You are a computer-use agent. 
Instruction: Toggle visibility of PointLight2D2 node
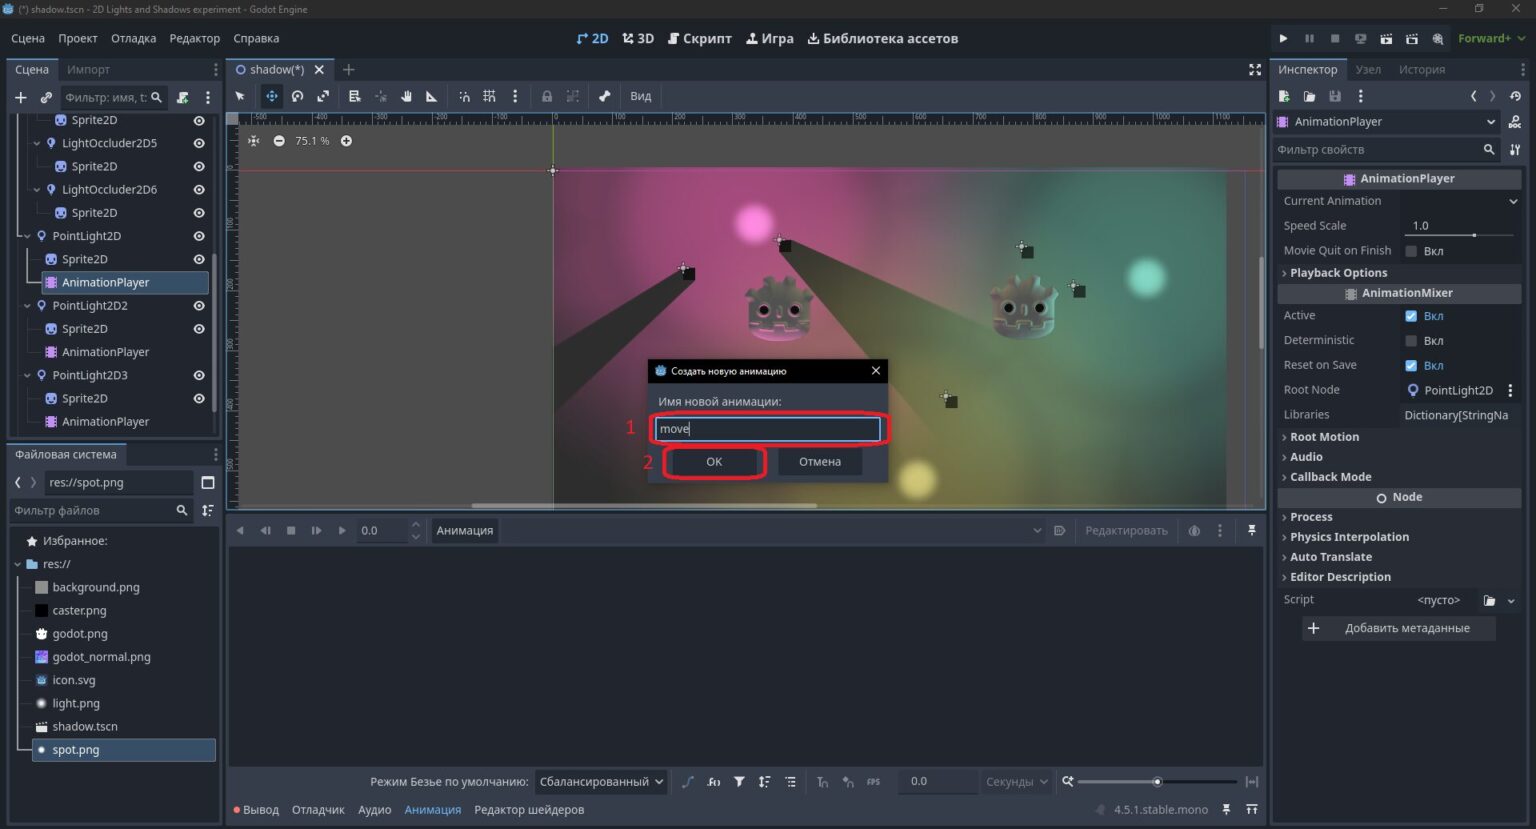(199, 306)
